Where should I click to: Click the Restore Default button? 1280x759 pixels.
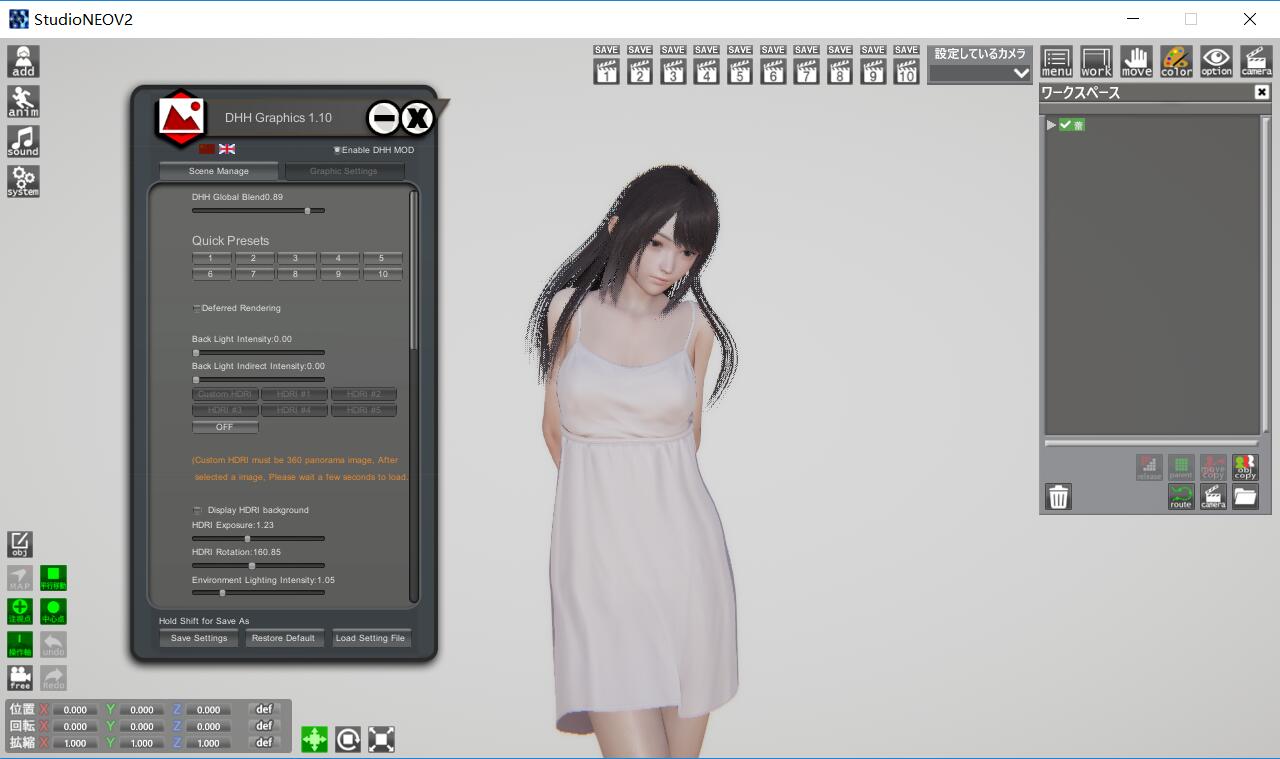point(283,638)
